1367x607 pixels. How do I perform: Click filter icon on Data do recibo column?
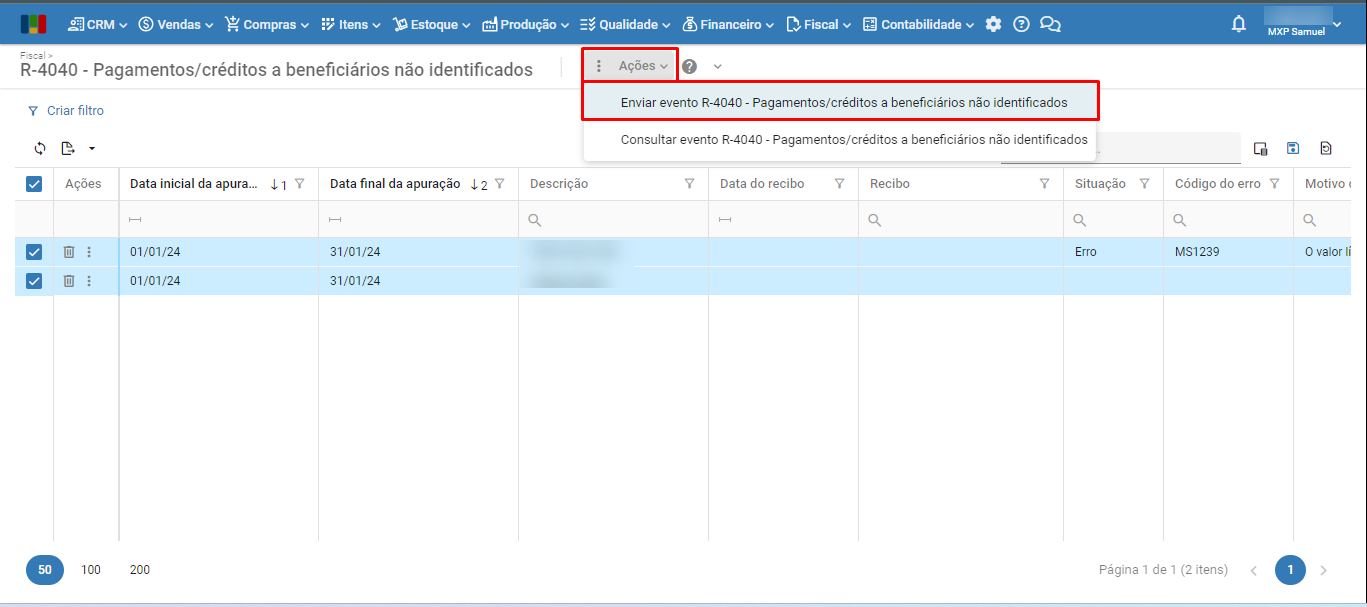coord(839,184)
